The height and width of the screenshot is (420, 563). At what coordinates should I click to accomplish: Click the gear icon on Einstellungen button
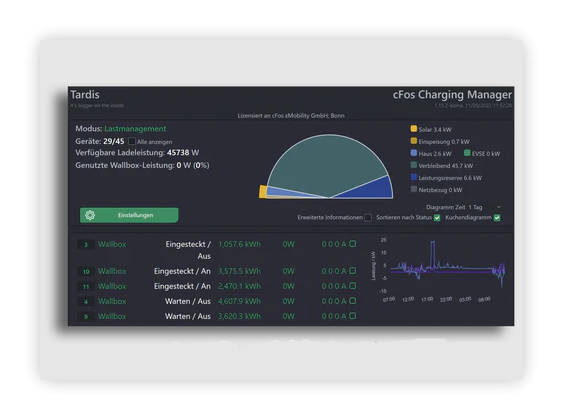pyautogui.click(x=90, y=215)
